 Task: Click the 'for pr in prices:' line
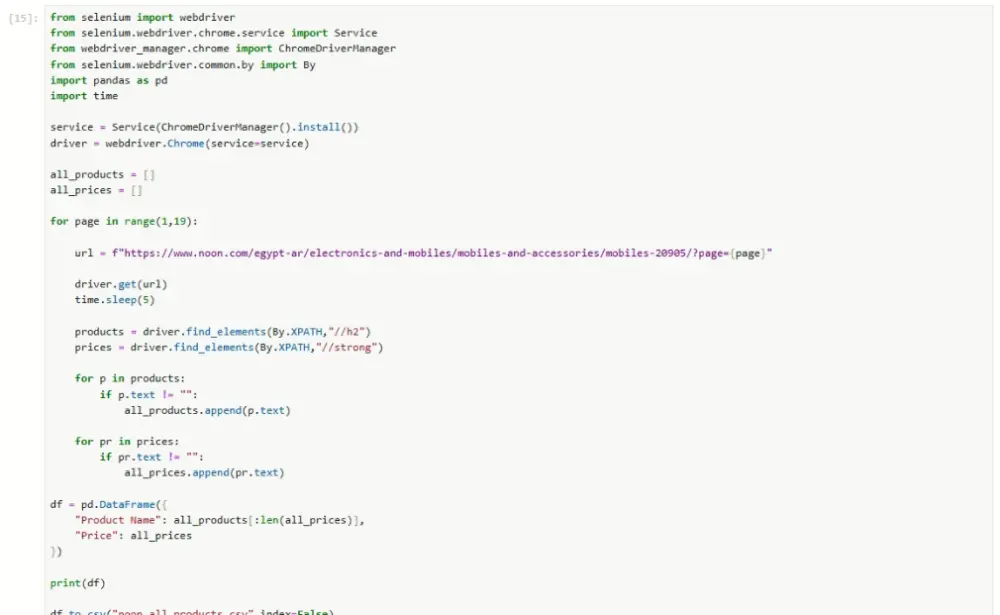click(126, 441)
